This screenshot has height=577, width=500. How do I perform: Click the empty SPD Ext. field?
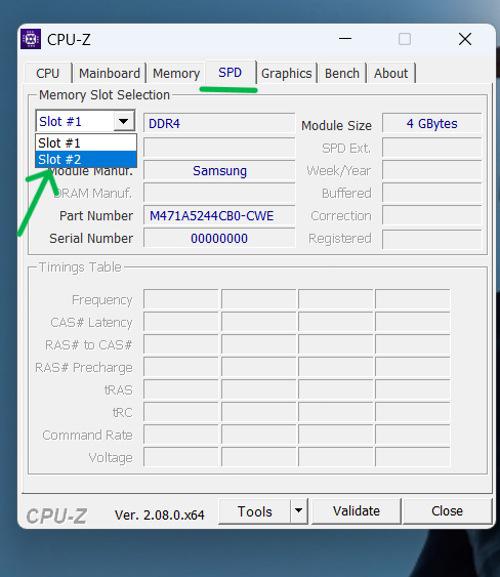click(x=432, y=147)
